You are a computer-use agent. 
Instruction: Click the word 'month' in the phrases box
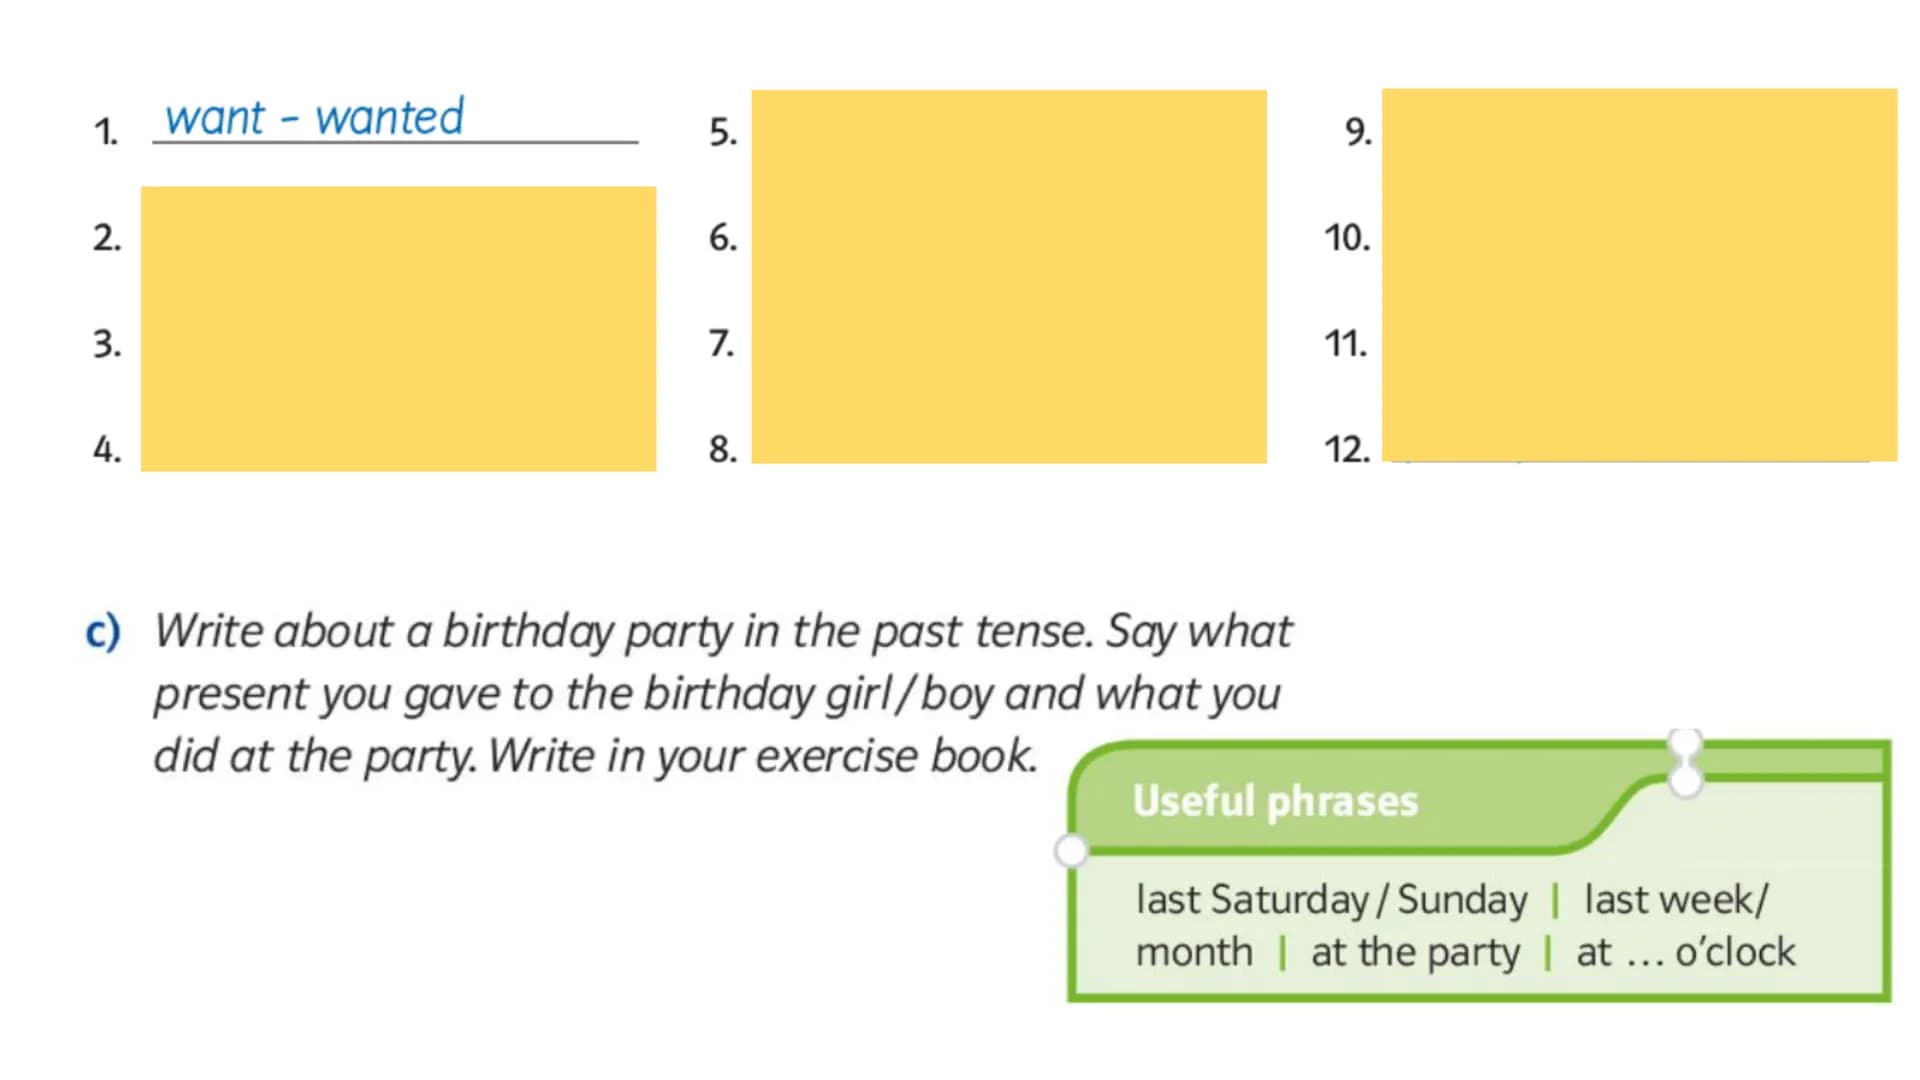pyautogui.click(x=1194, y=952)
